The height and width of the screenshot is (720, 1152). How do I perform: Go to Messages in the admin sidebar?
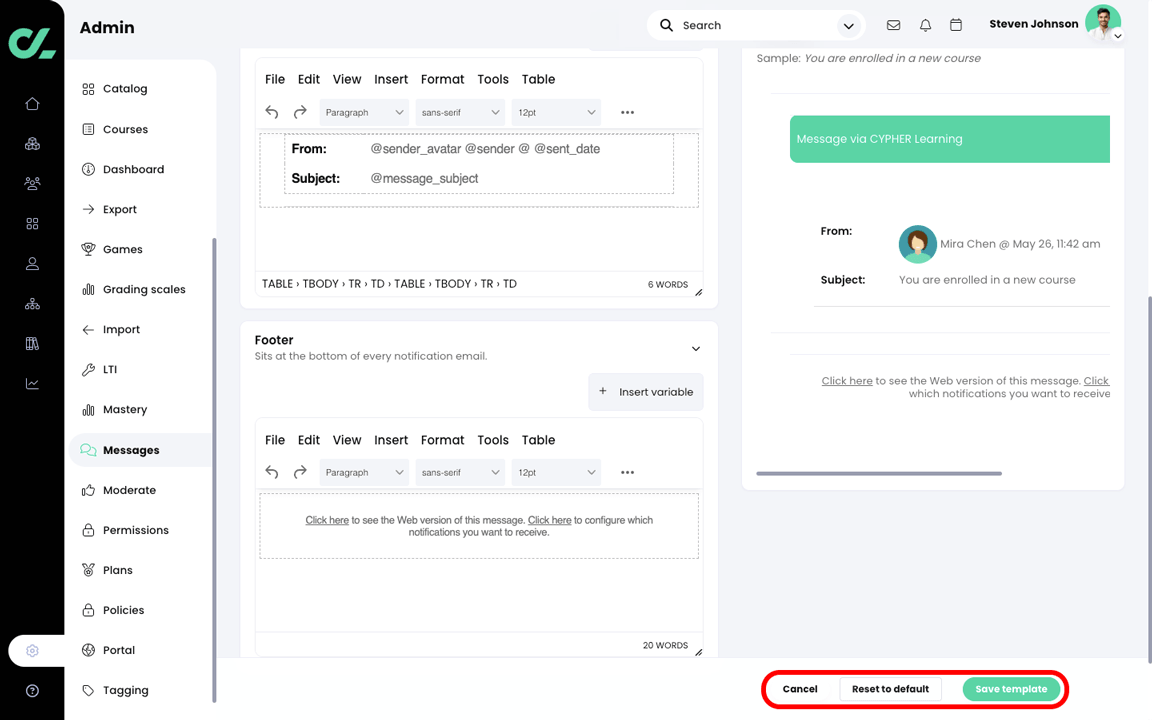140,450
